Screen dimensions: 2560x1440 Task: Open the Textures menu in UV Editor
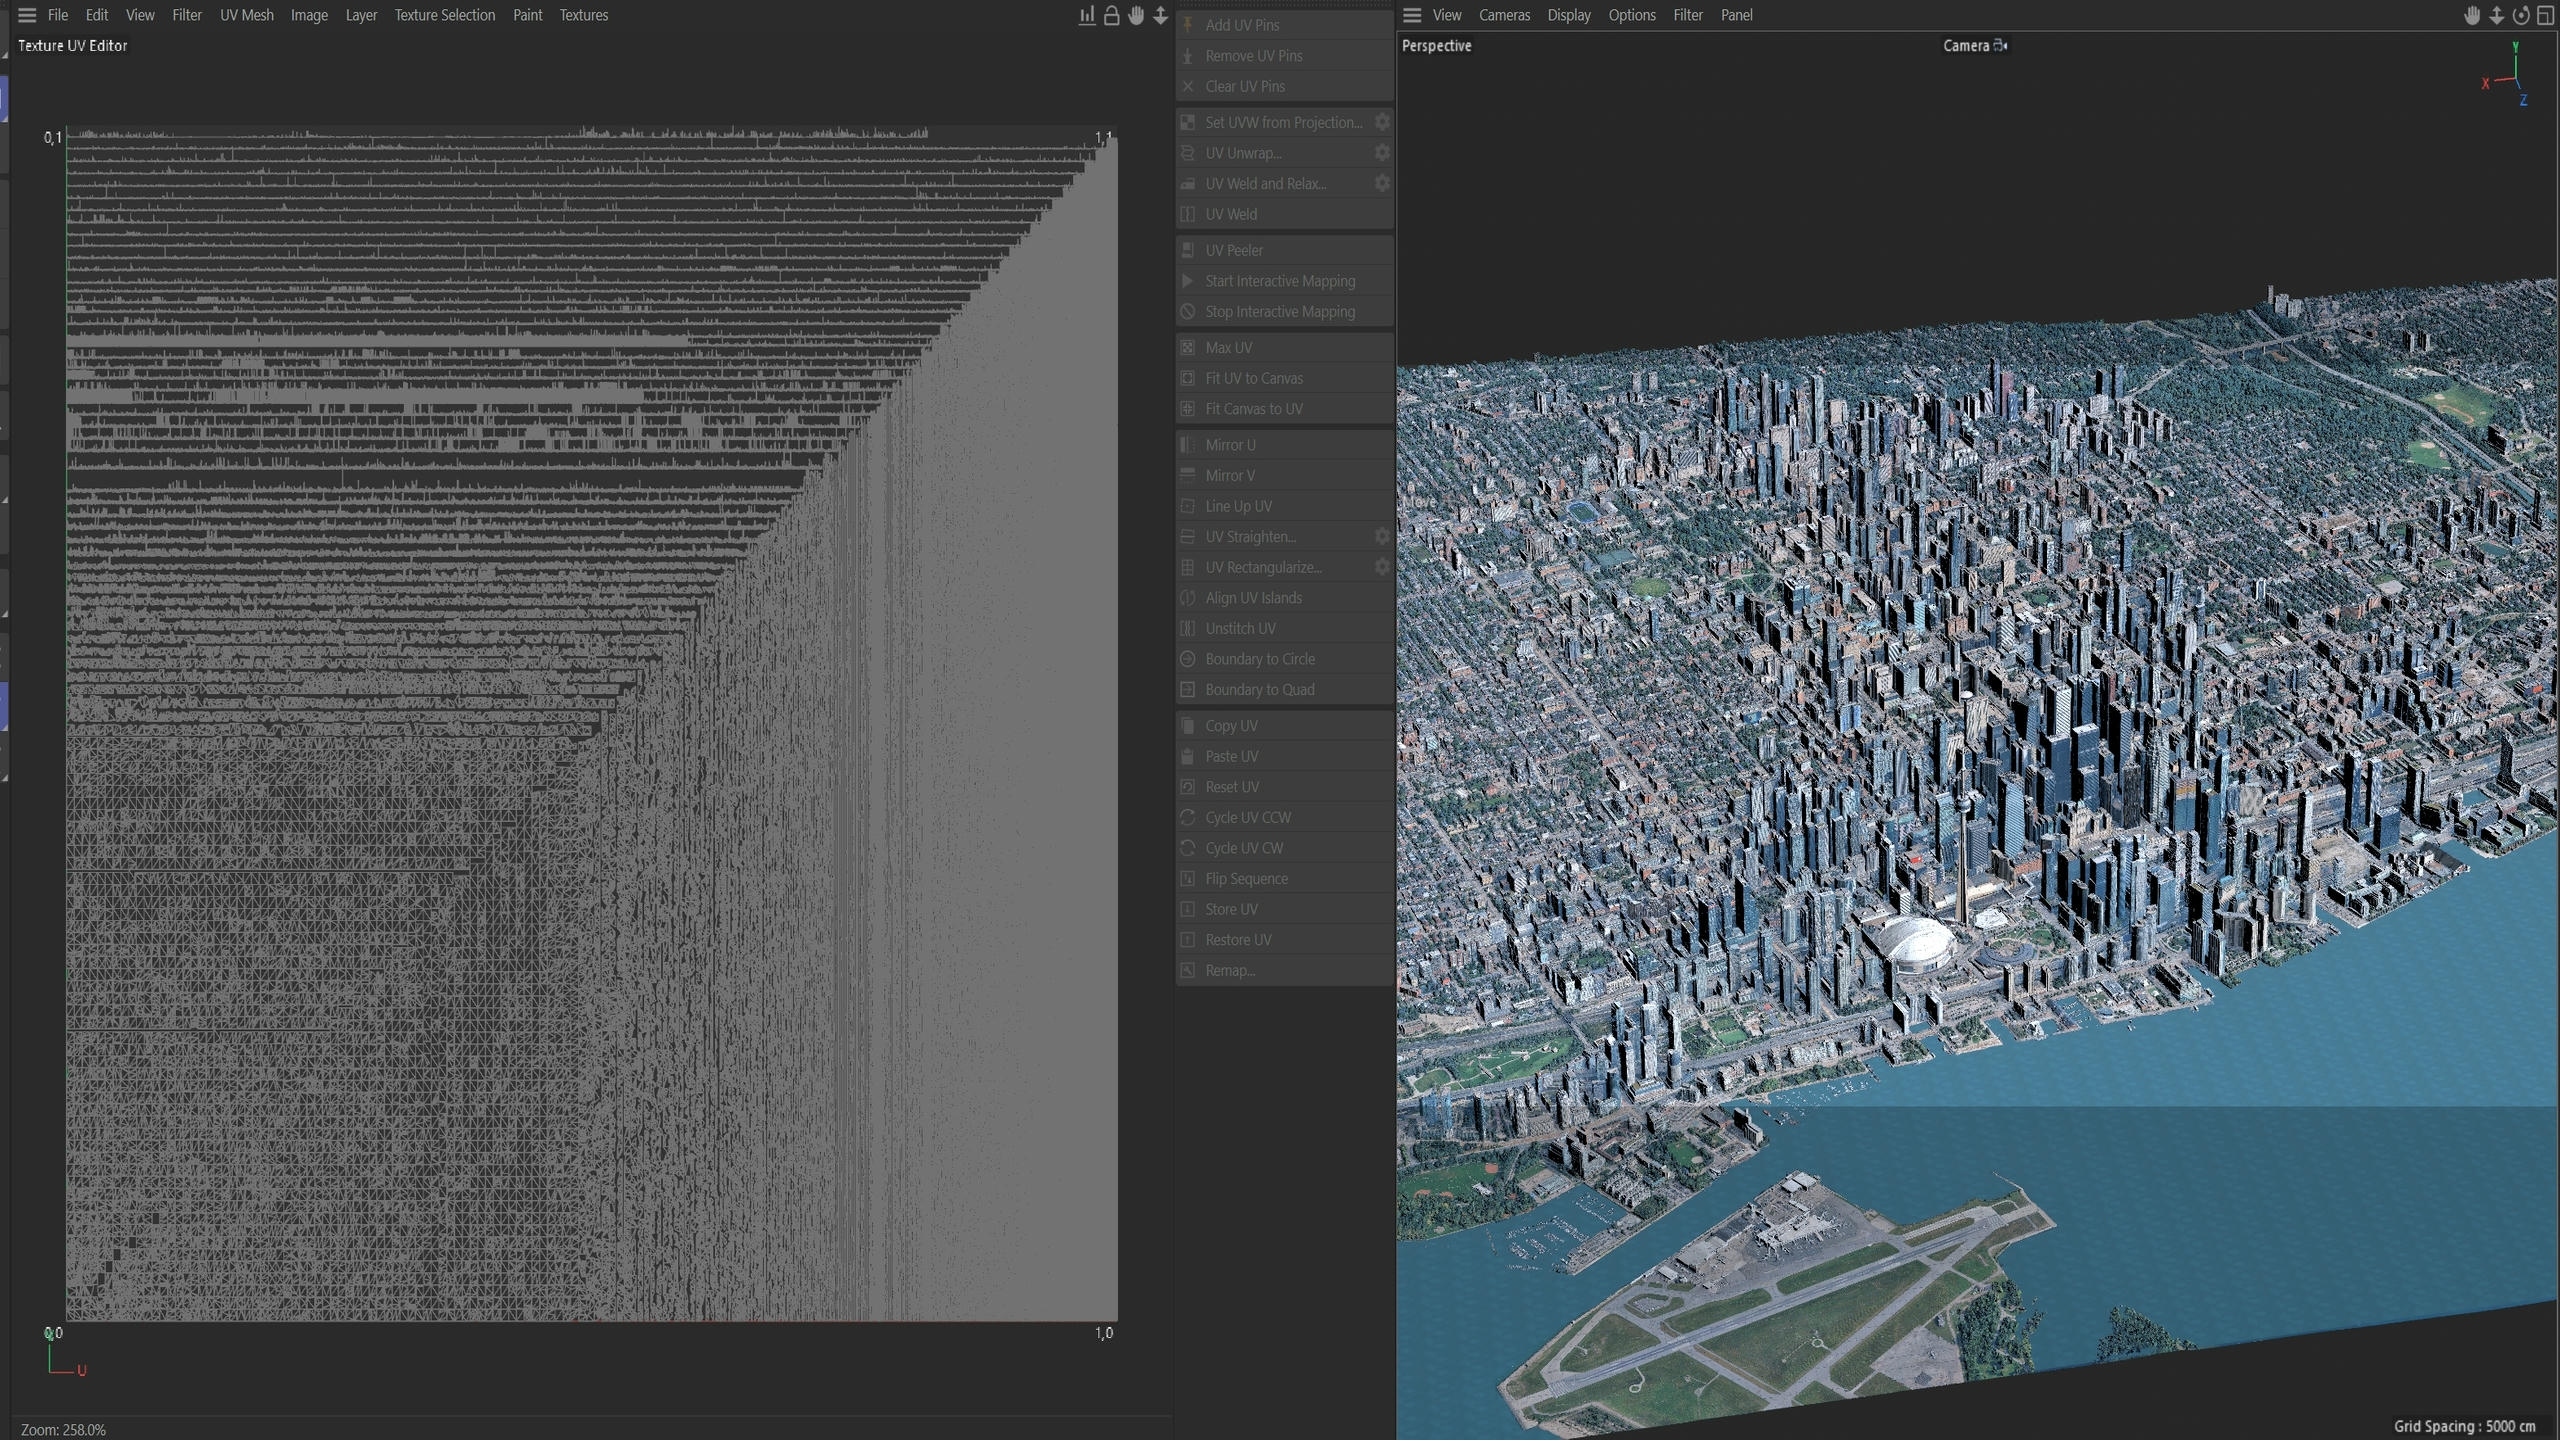[584, 15]
